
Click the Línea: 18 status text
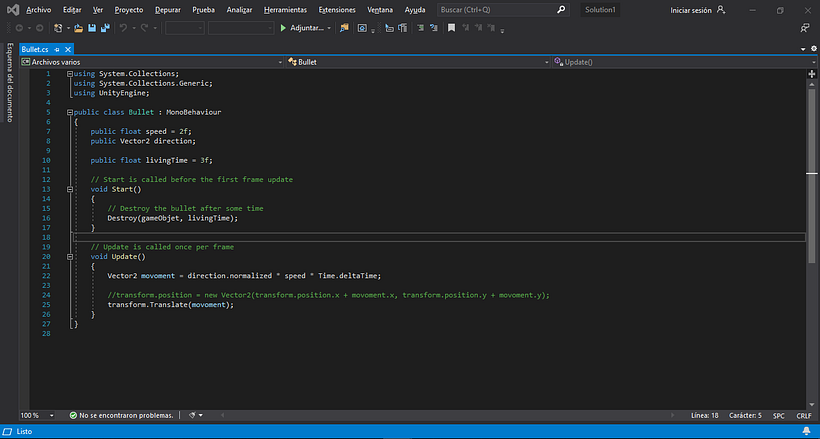click(x=704, y=415)
